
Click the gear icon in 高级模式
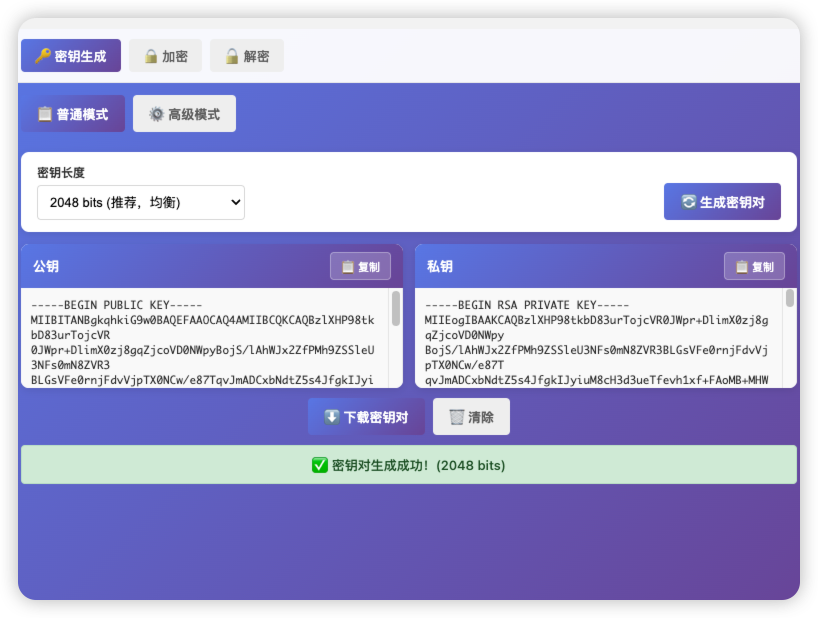156,114
